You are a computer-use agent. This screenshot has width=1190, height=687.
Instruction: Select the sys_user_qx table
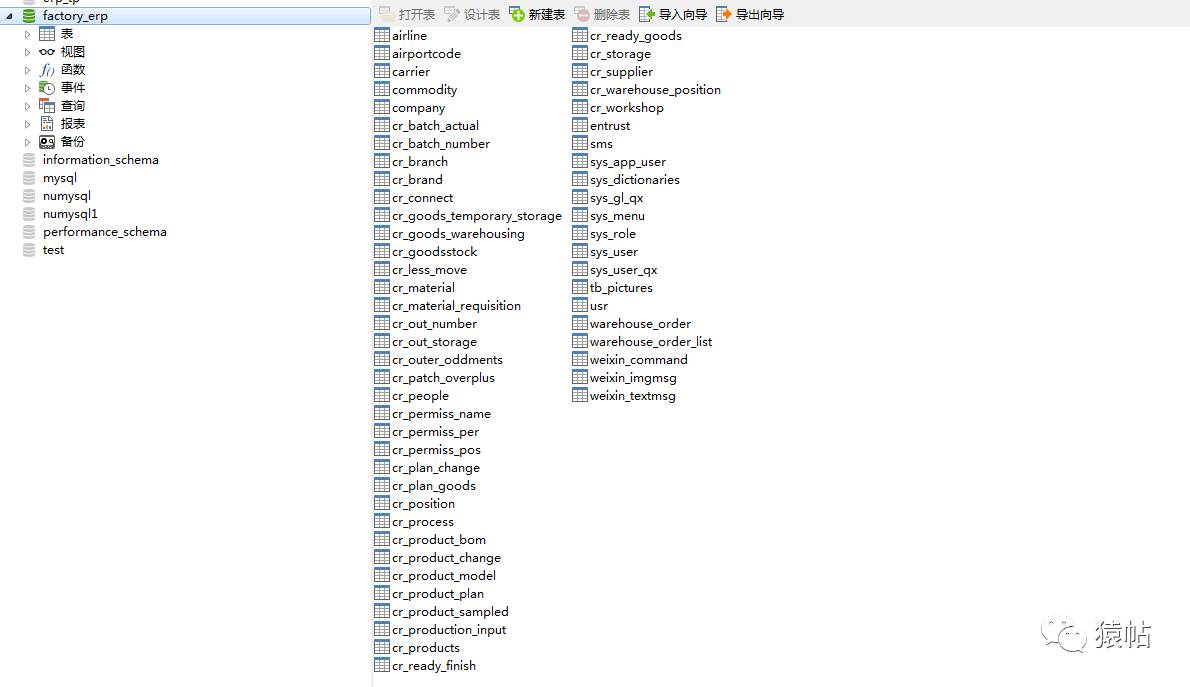623,270
